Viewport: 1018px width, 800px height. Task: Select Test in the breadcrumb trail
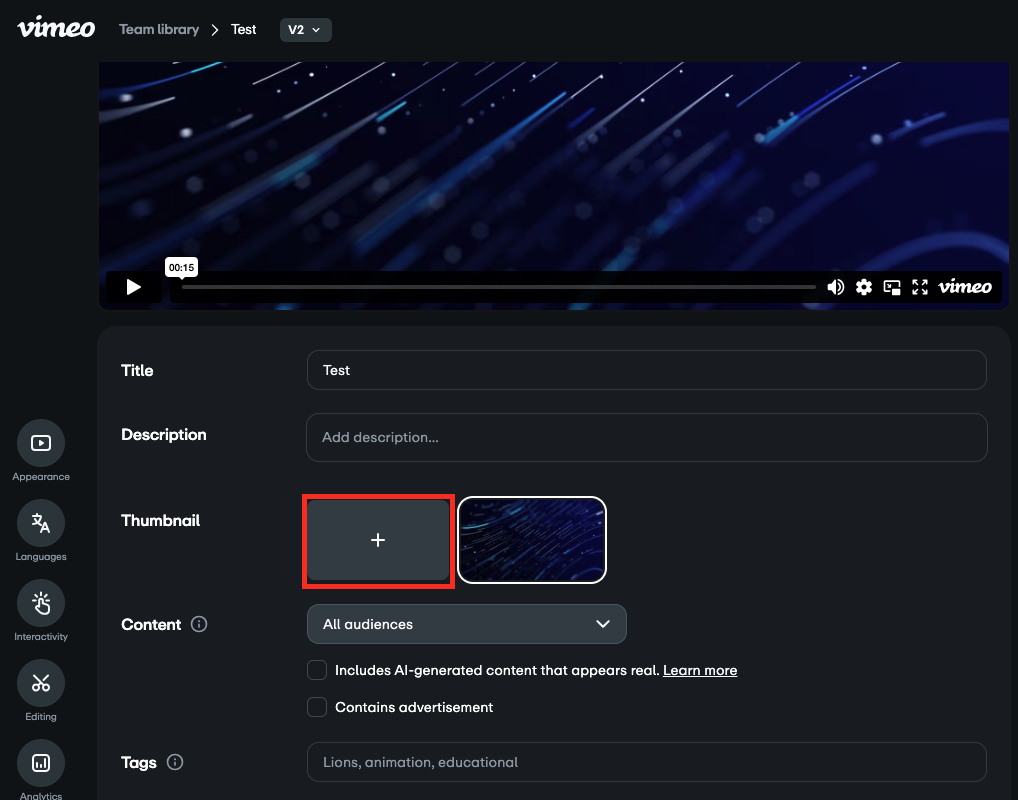click(243, 29)
